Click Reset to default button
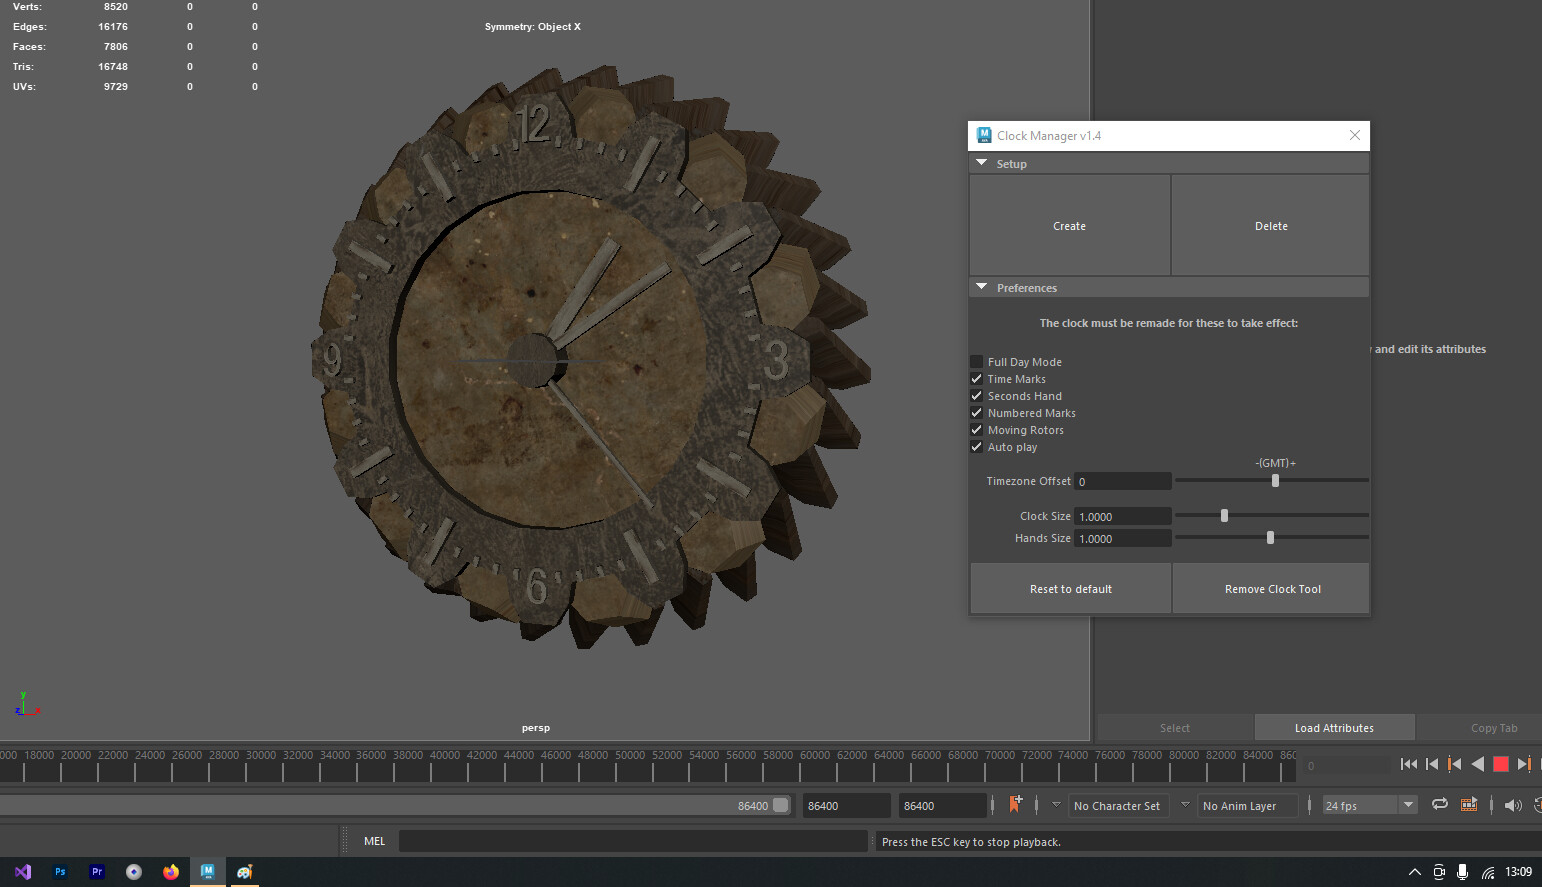Image resolution: width=1542 pixels, height=887 pixels. click(x=1071, y=589)
